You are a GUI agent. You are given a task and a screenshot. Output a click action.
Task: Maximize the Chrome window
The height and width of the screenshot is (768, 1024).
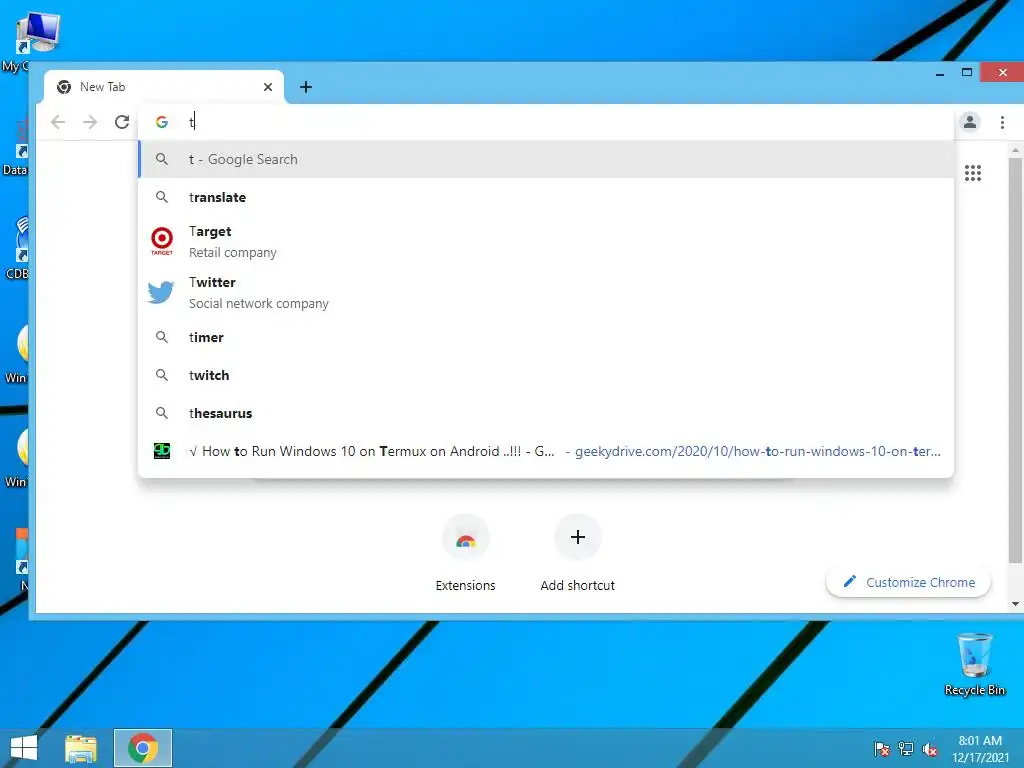pyautogui.click(x=967, y=72)
